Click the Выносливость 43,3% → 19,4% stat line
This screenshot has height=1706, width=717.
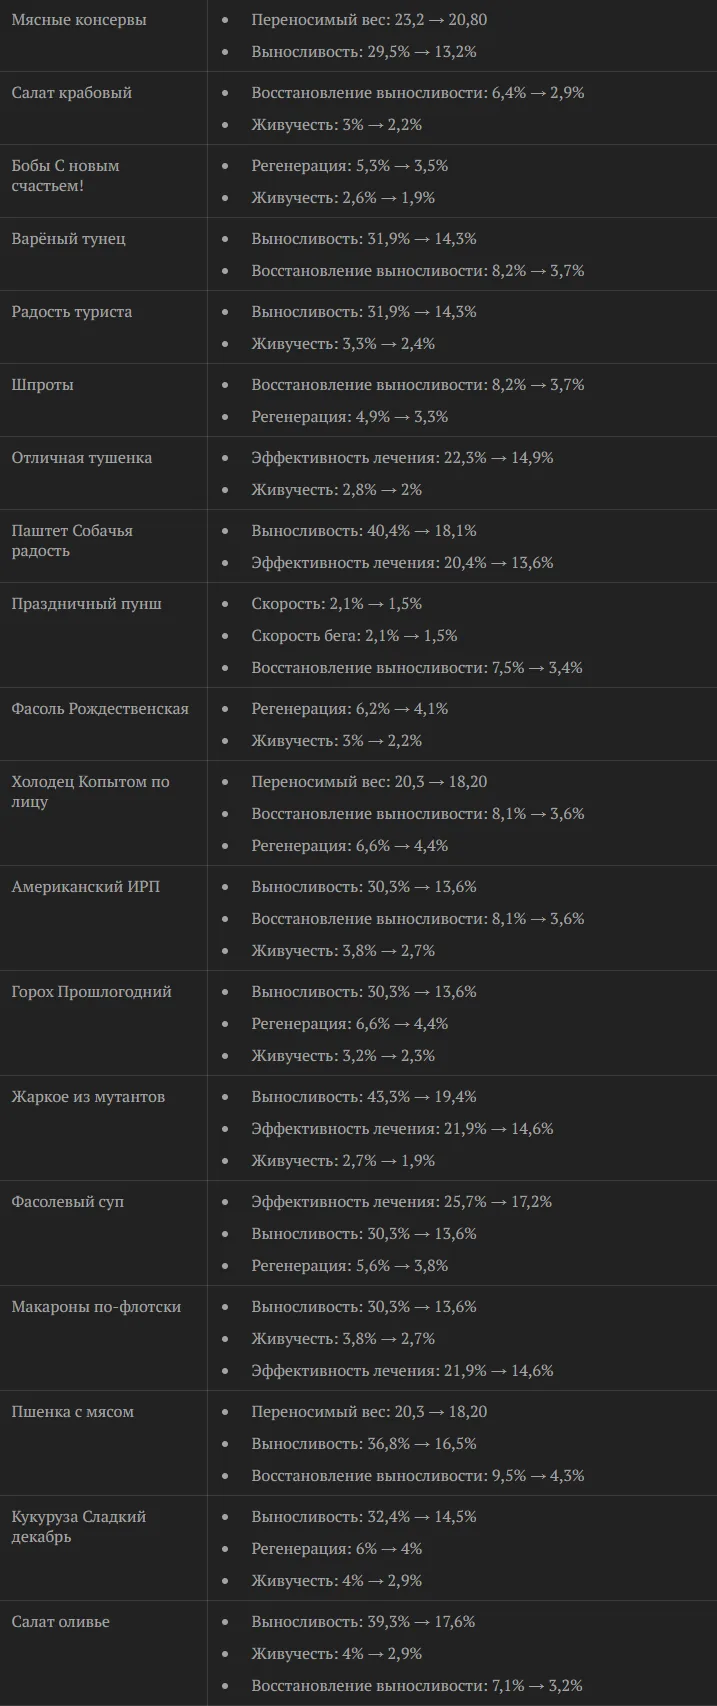(x=364, y=1097)
